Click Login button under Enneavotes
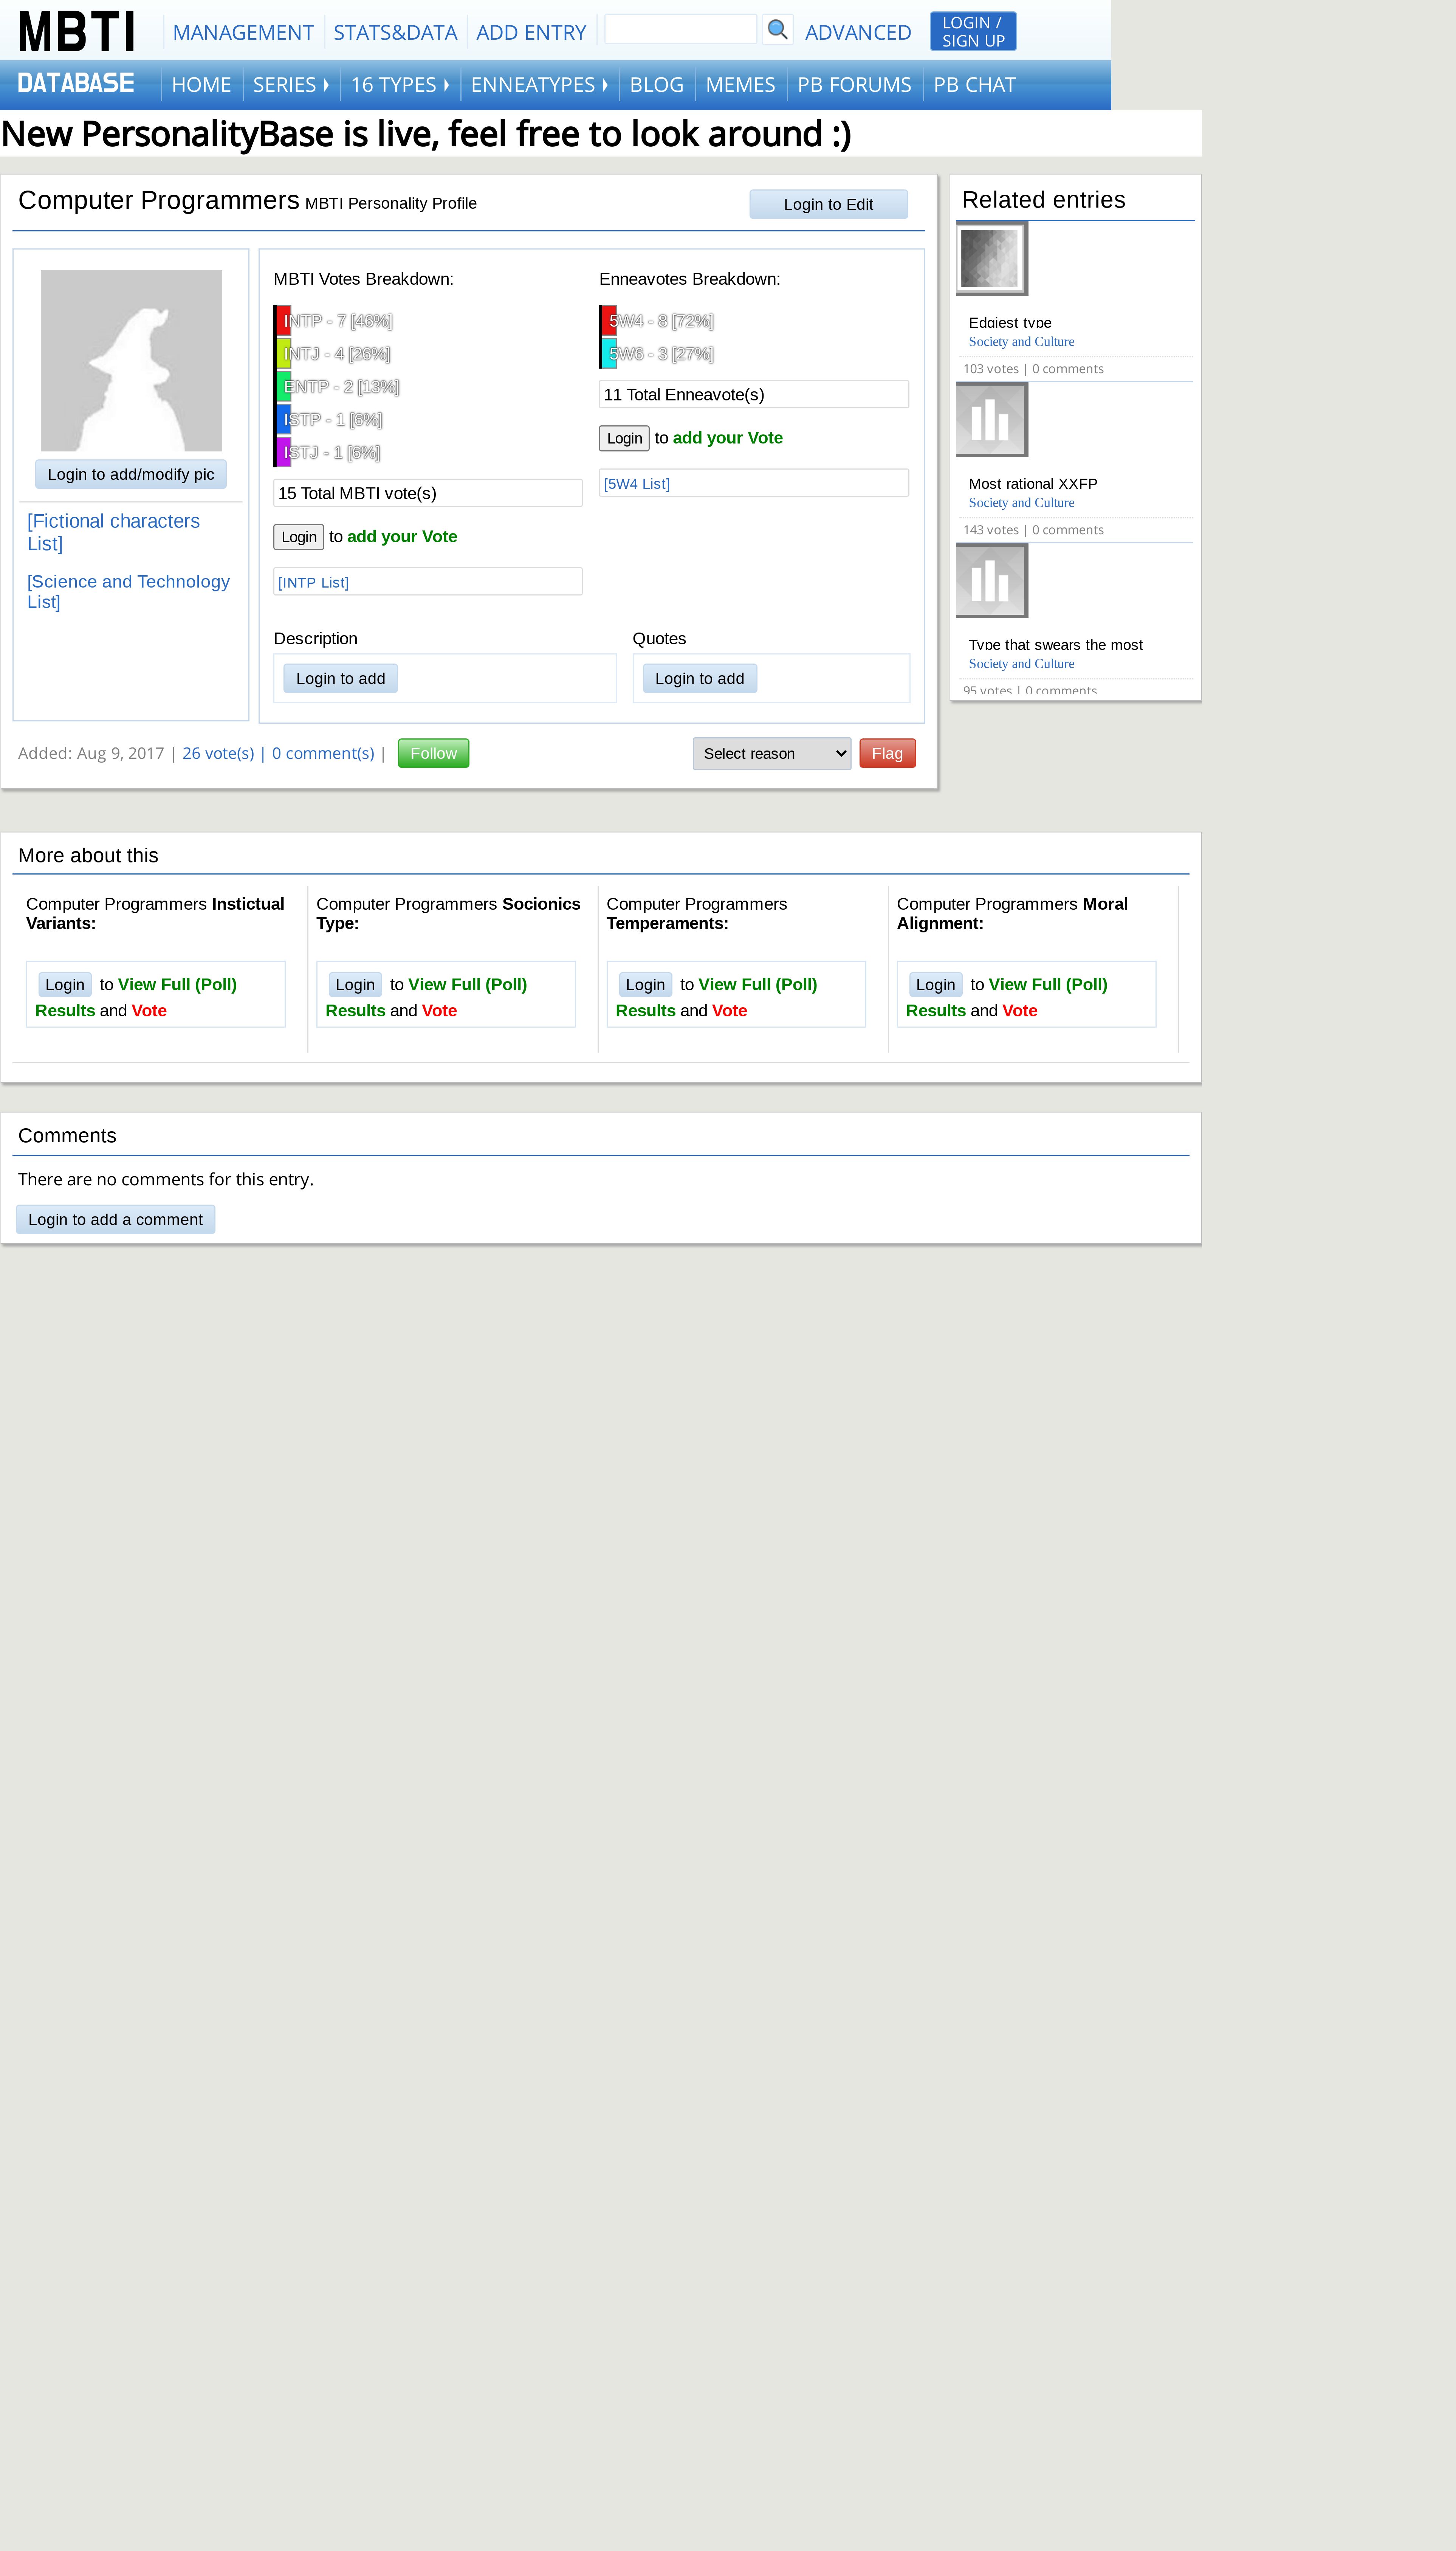 [x=624, y=438]
